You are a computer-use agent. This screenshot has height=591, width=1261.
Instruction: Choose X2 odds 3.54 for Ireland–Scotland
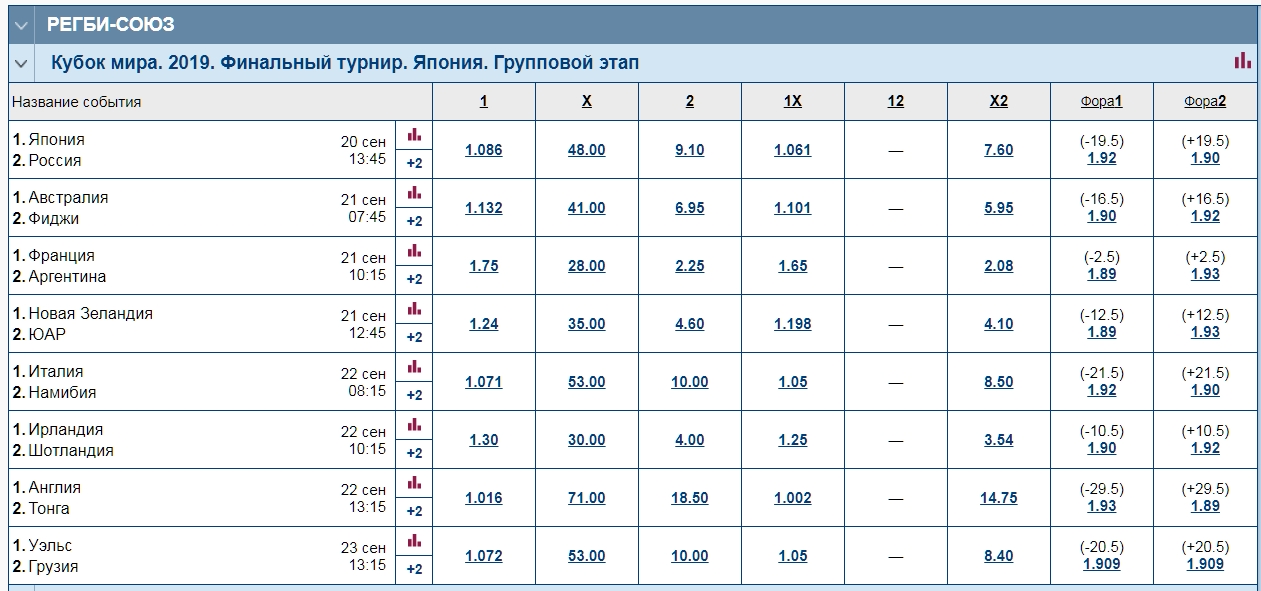[x=998, y=440]
